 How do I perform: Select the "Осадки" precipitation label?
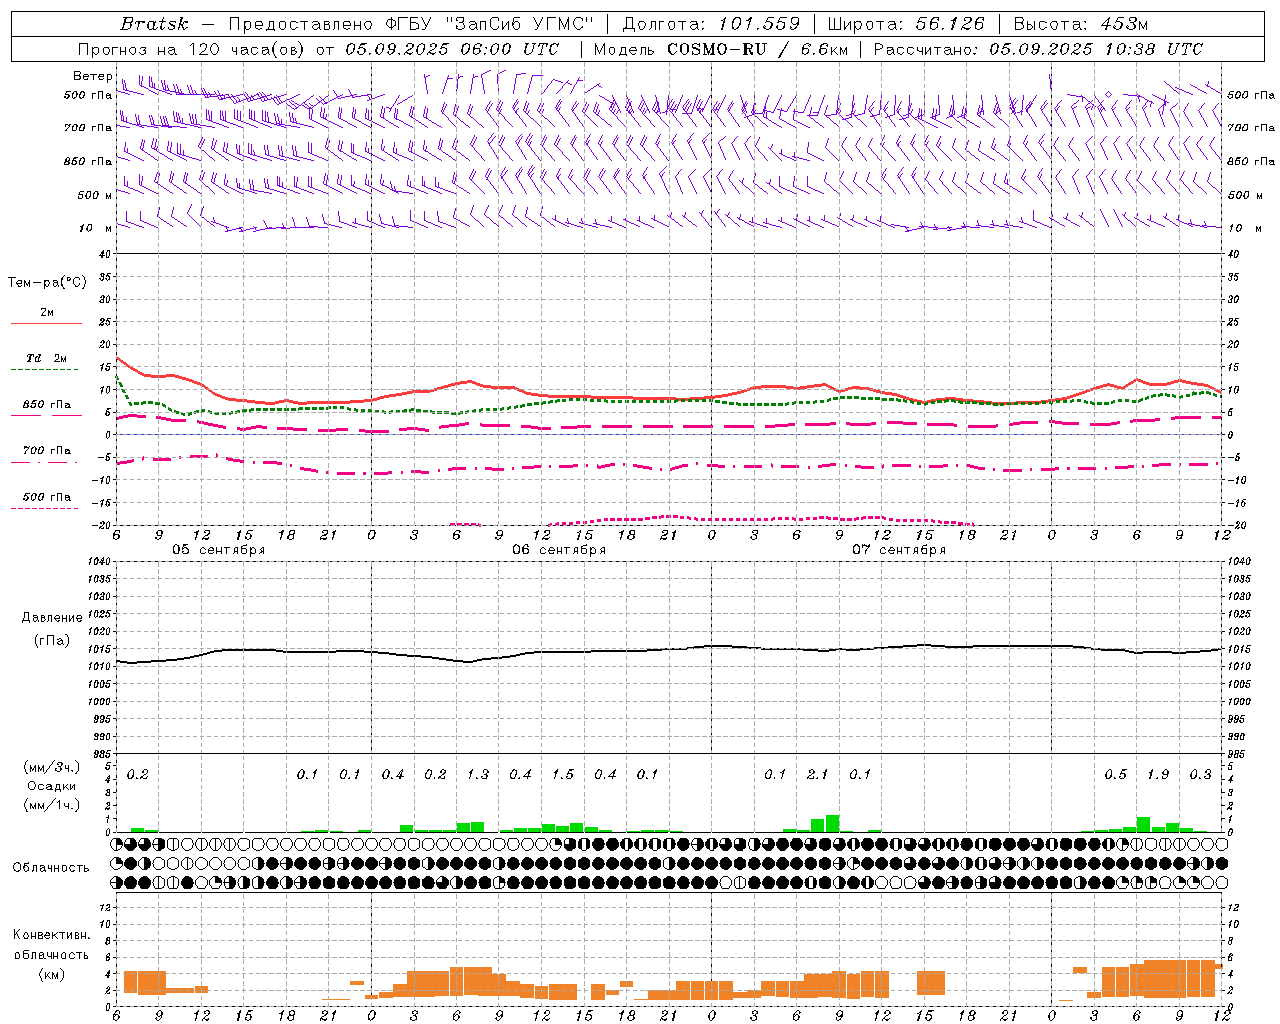tap(52, 786)
